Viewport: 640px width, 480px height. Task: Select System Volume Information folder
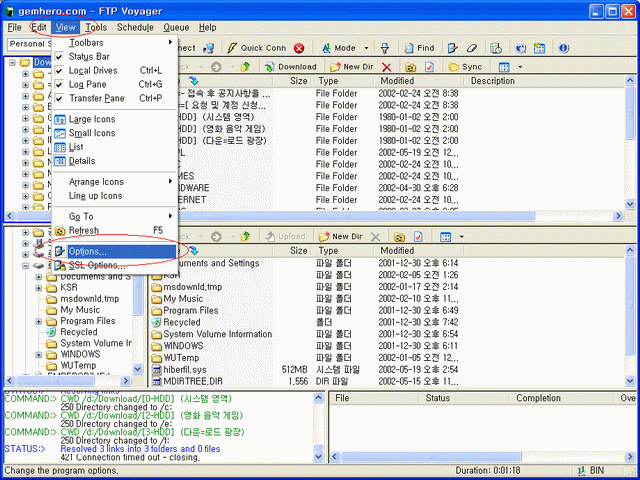pyautogui.click(x=218, y=334)
